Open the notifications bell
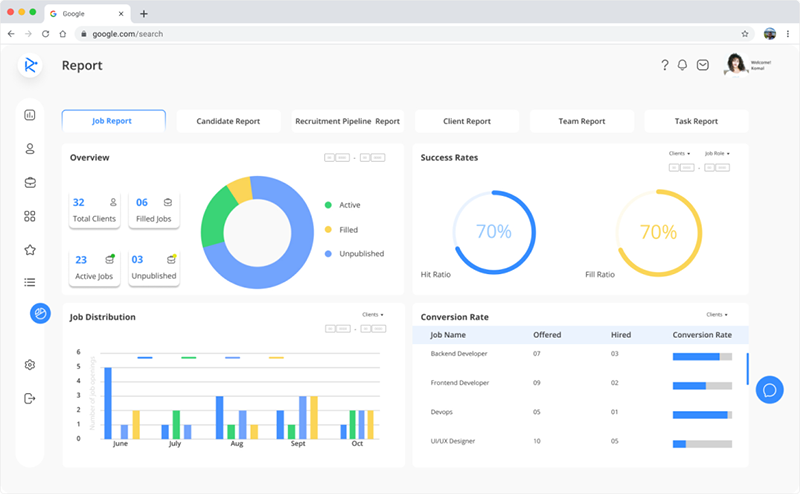 682,65
